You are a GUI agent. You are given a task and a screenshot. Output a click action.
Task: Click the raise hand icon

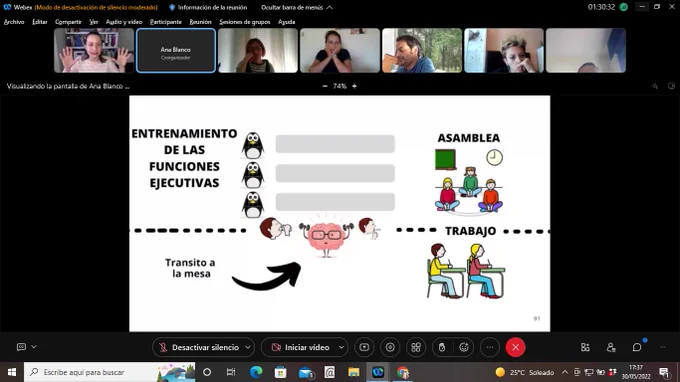coord(442,347)
